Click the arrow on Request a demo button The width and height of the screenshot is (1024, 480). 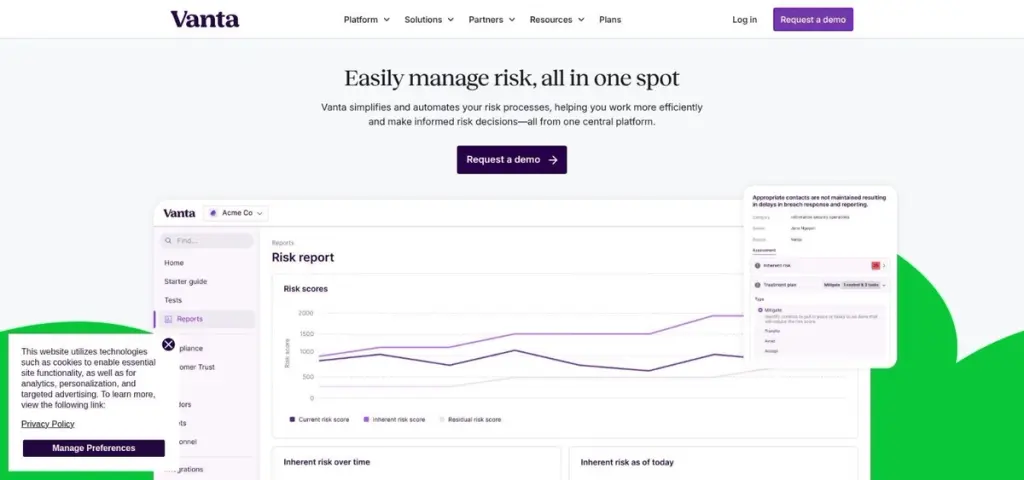(553, 160)
